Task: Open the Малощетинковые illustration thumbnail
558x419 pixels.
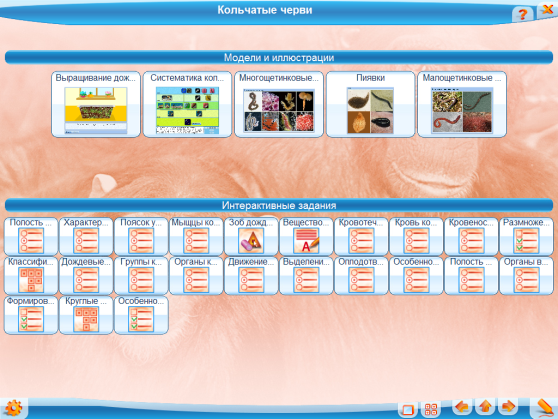Action: click(x=462, y=104)
